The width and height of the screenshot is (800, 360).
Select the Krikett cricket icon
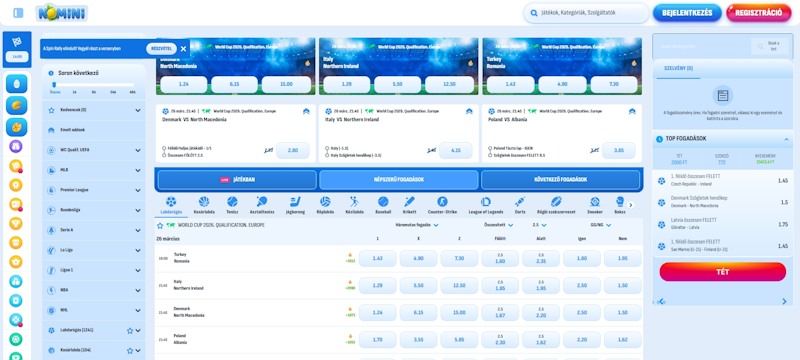click(410, 202)
